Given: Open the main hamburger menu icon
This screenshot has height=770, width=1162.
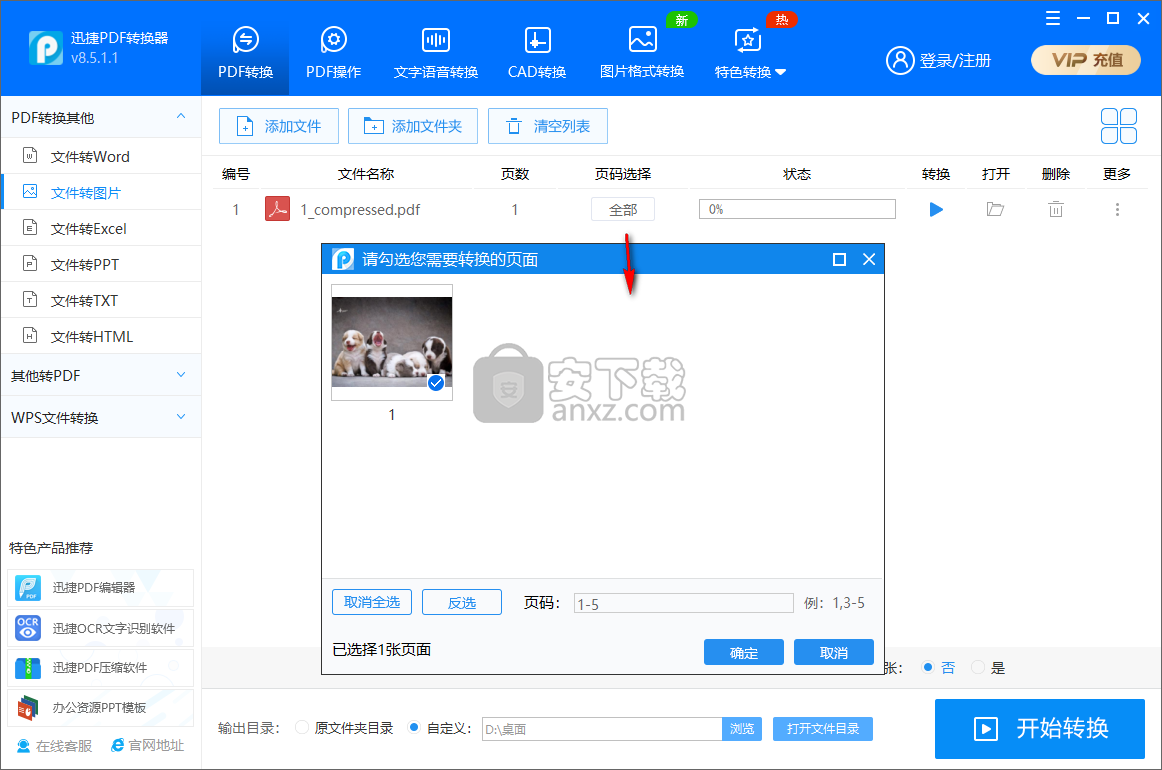Looking at the screenshot, I should [x=1052, y=19].
